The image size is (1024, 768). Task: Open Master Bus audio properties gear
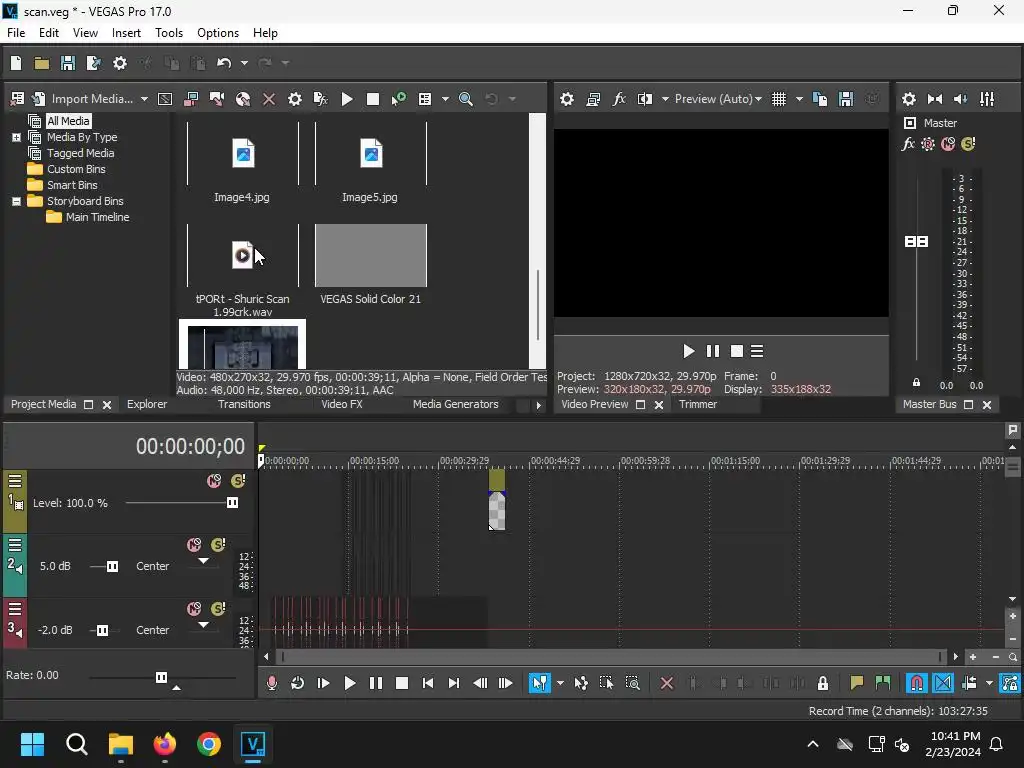(908, 99)
